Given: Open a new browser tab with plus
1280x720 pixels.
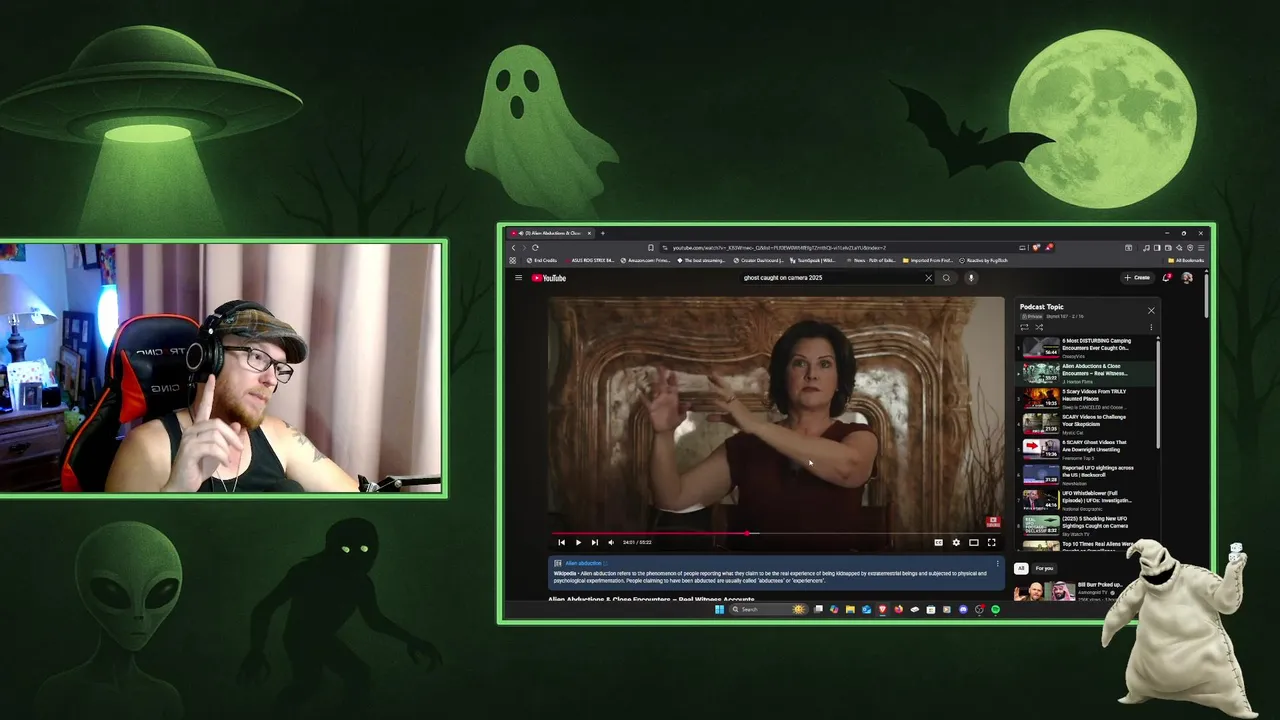Looking at the screenshot, I should click(603, 233).
